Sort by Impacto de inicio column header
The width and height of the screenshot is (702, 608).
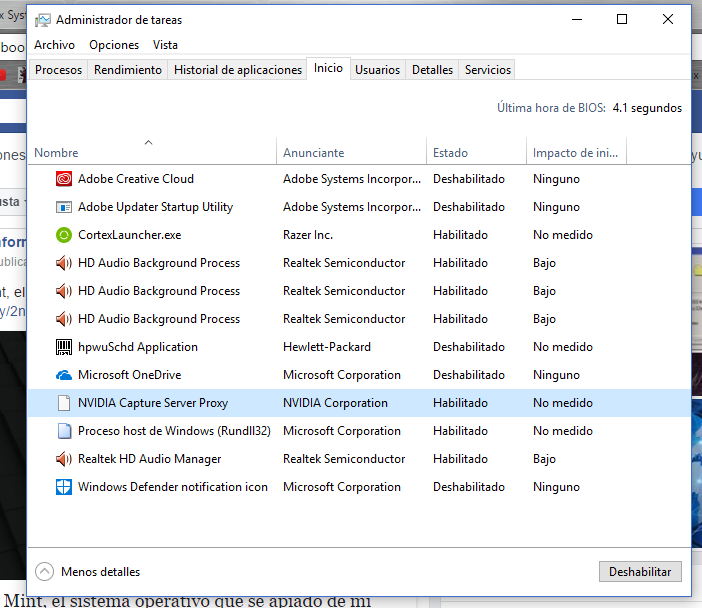coord(575,153)
